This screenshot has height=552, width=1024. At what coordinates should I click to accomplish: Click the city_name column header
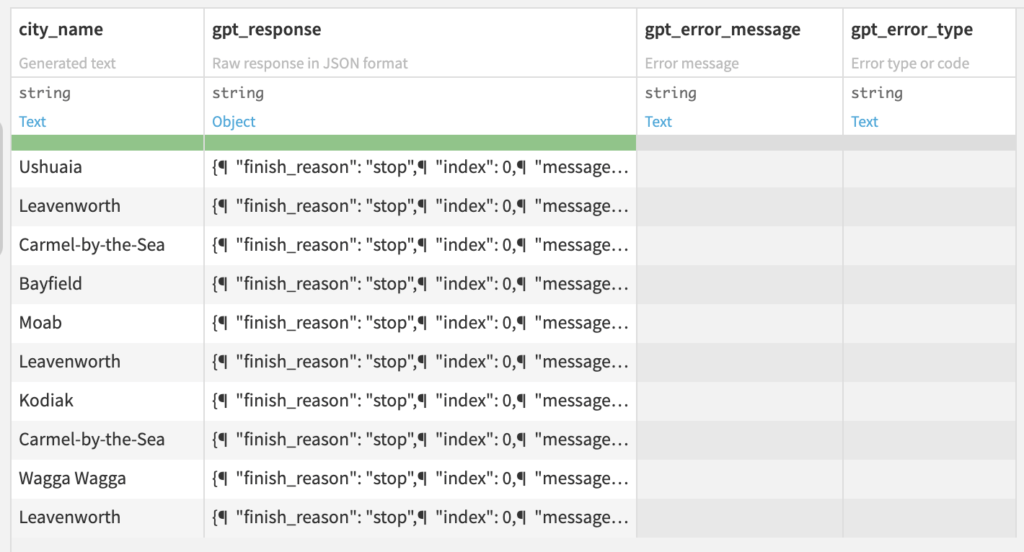[x=61, y=30]
